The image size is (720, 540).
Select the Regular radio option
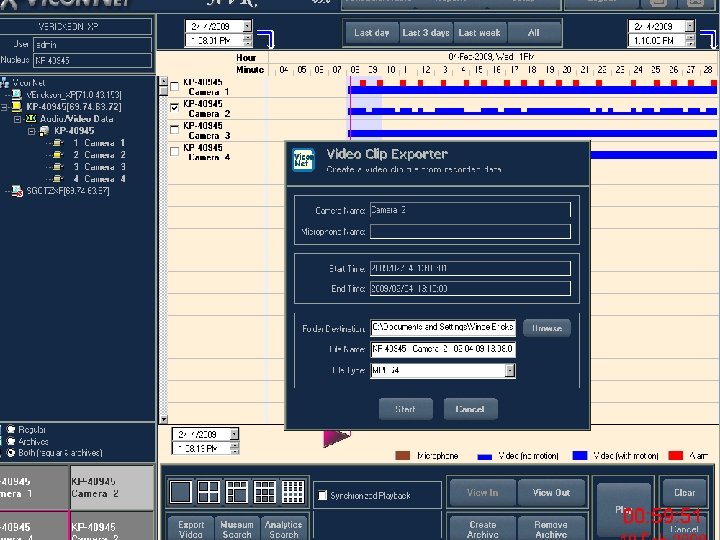(x=11, y=429)
